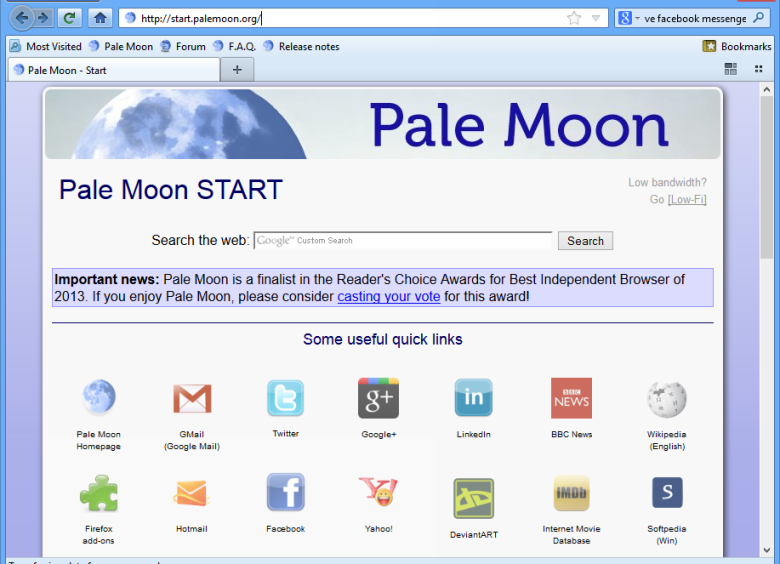Open the DeviantART quick link icon

(x=473, y=498)
